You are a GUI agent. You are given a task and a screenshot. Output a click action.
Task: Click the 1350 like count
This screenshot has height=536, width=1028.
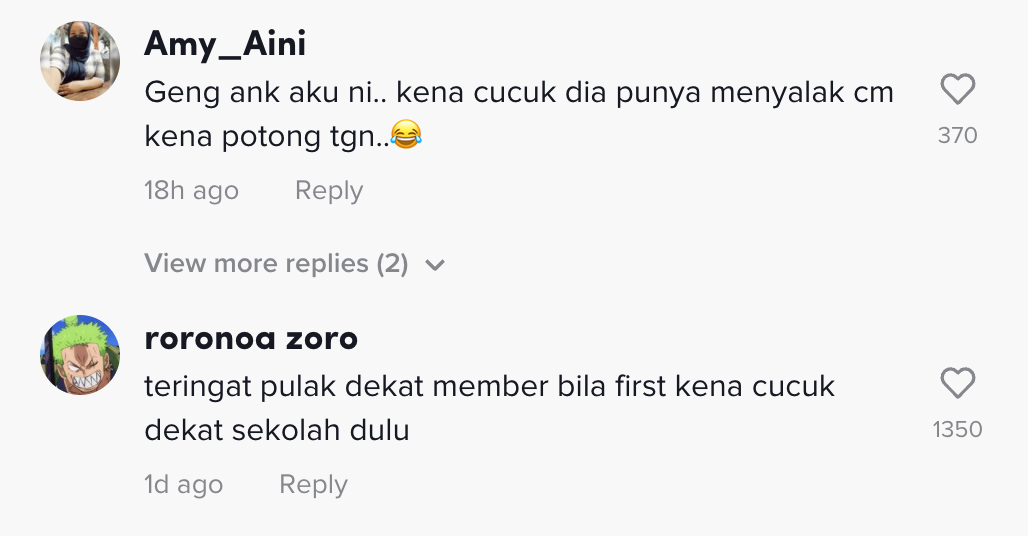pyautogui.click(x=957, y=429)
